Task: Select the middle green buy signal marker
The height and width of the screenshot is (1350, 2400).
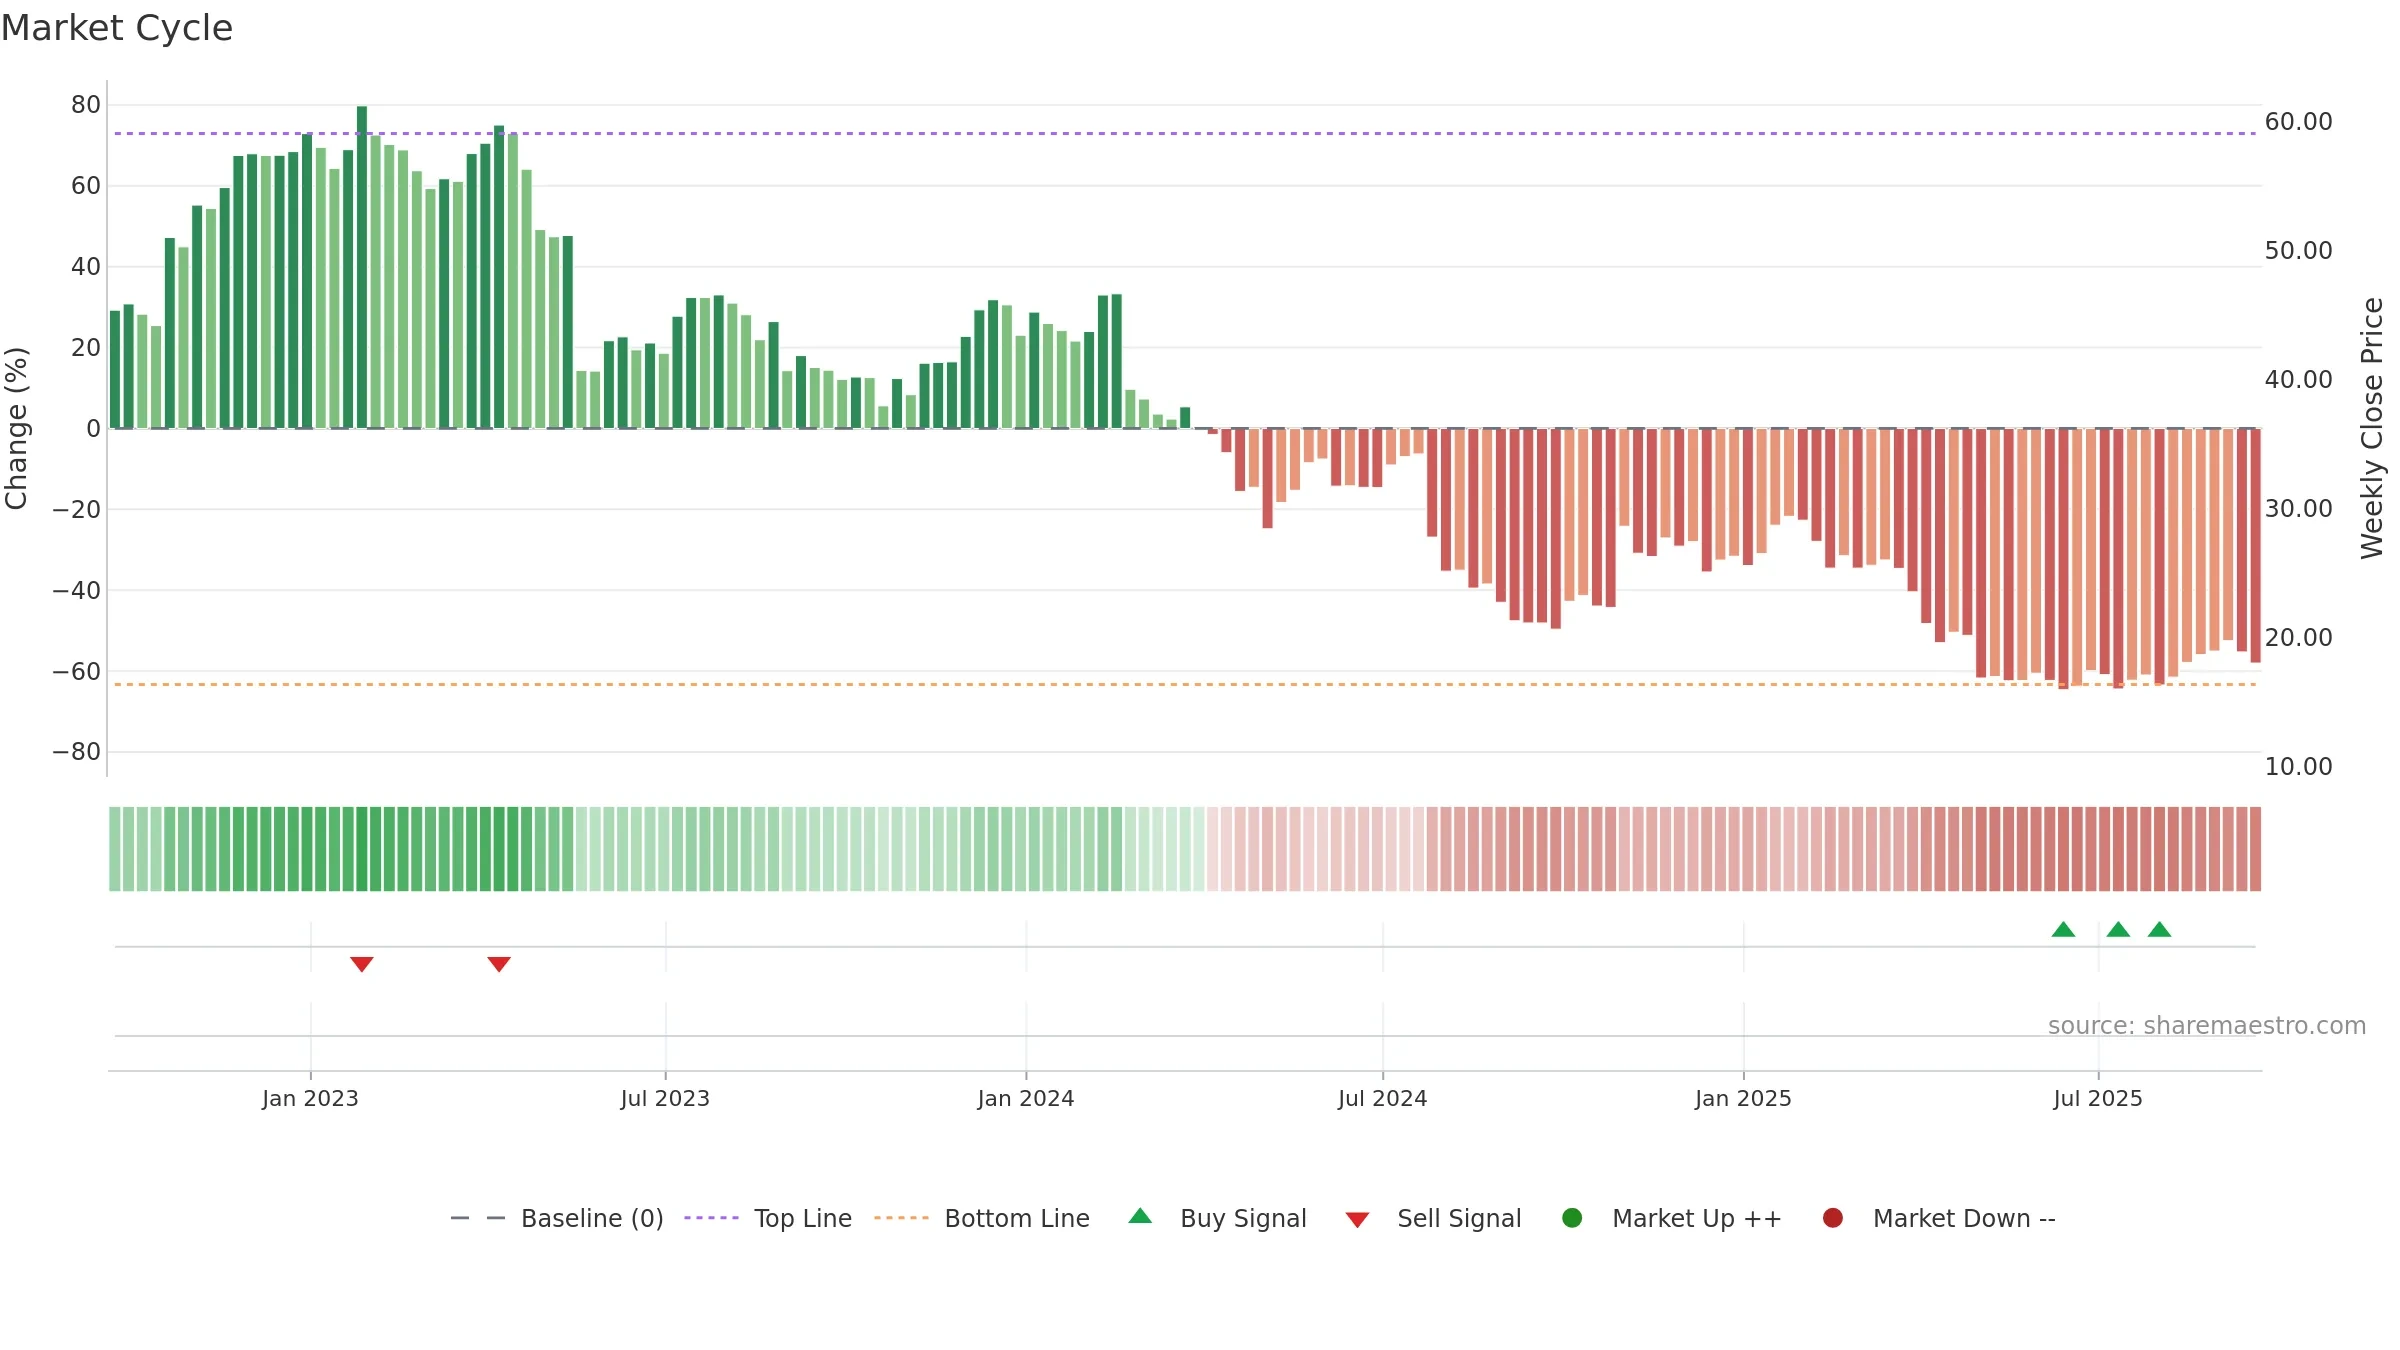Action: 2118,929
